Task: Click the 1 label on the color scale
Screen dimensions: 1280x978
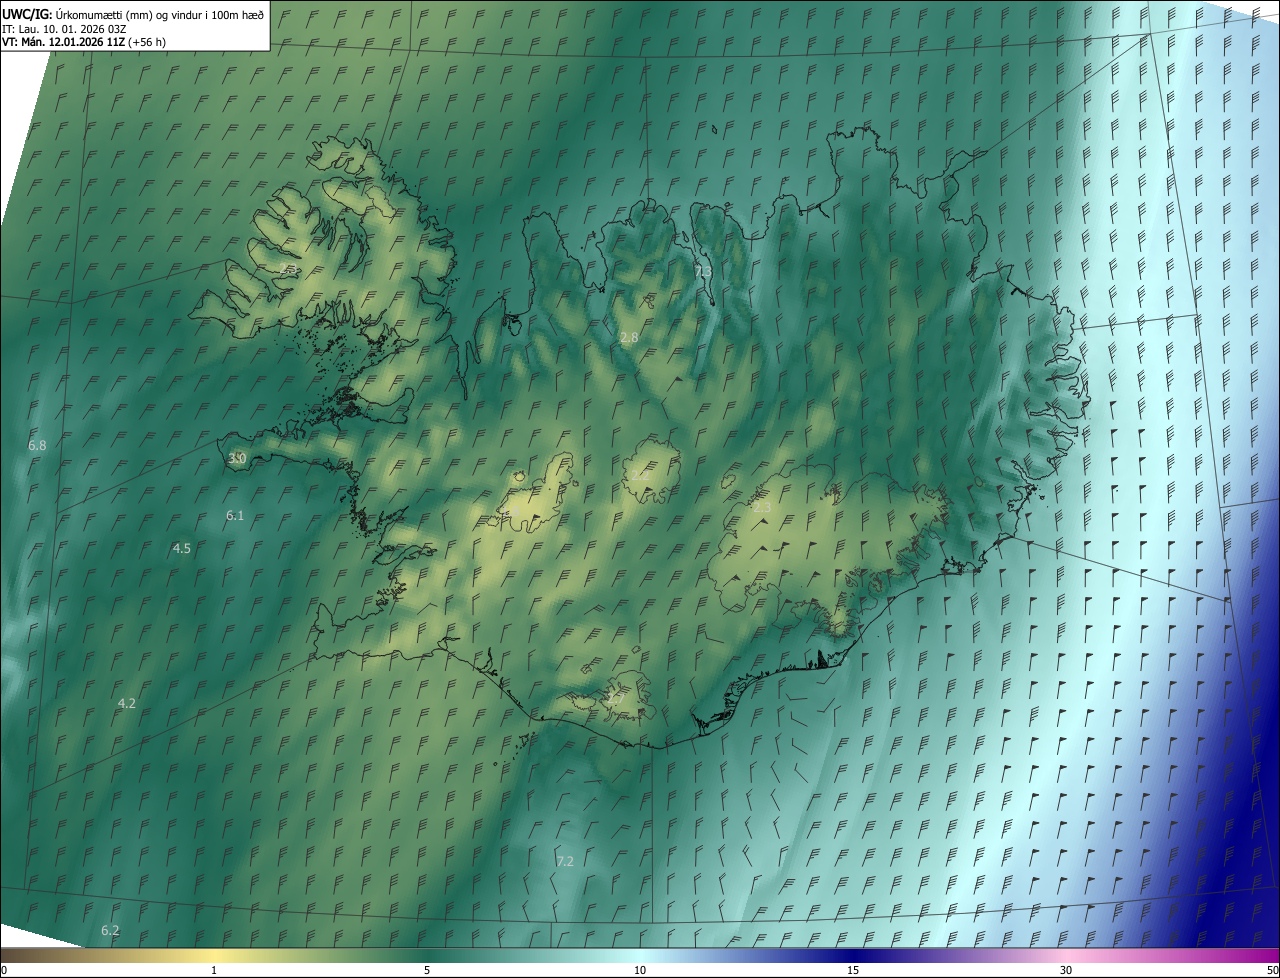Action: tap(214, 970)
